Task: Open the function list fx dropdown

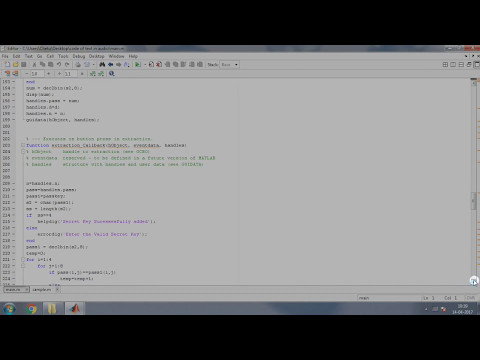Action: (127, 64)
